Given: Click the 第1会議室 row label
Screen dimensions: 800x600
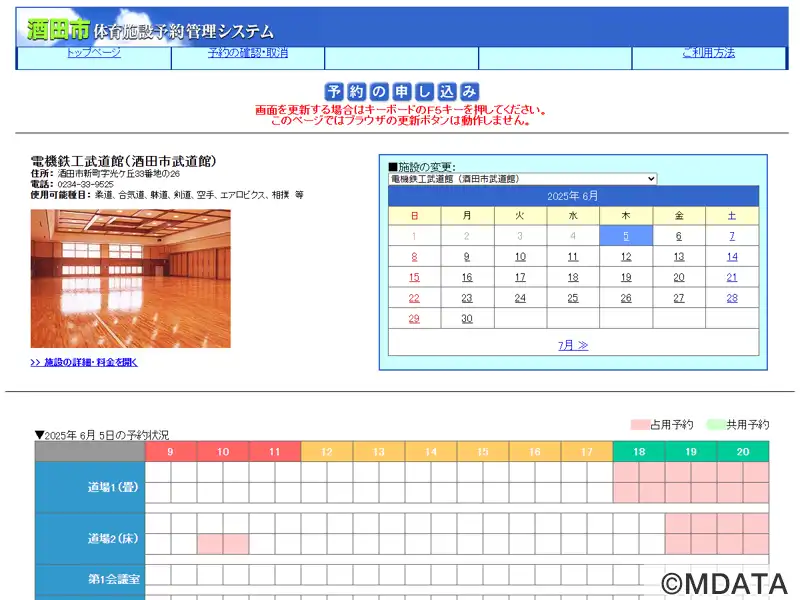Looking at the screenshot, I should tap(90, 579).
